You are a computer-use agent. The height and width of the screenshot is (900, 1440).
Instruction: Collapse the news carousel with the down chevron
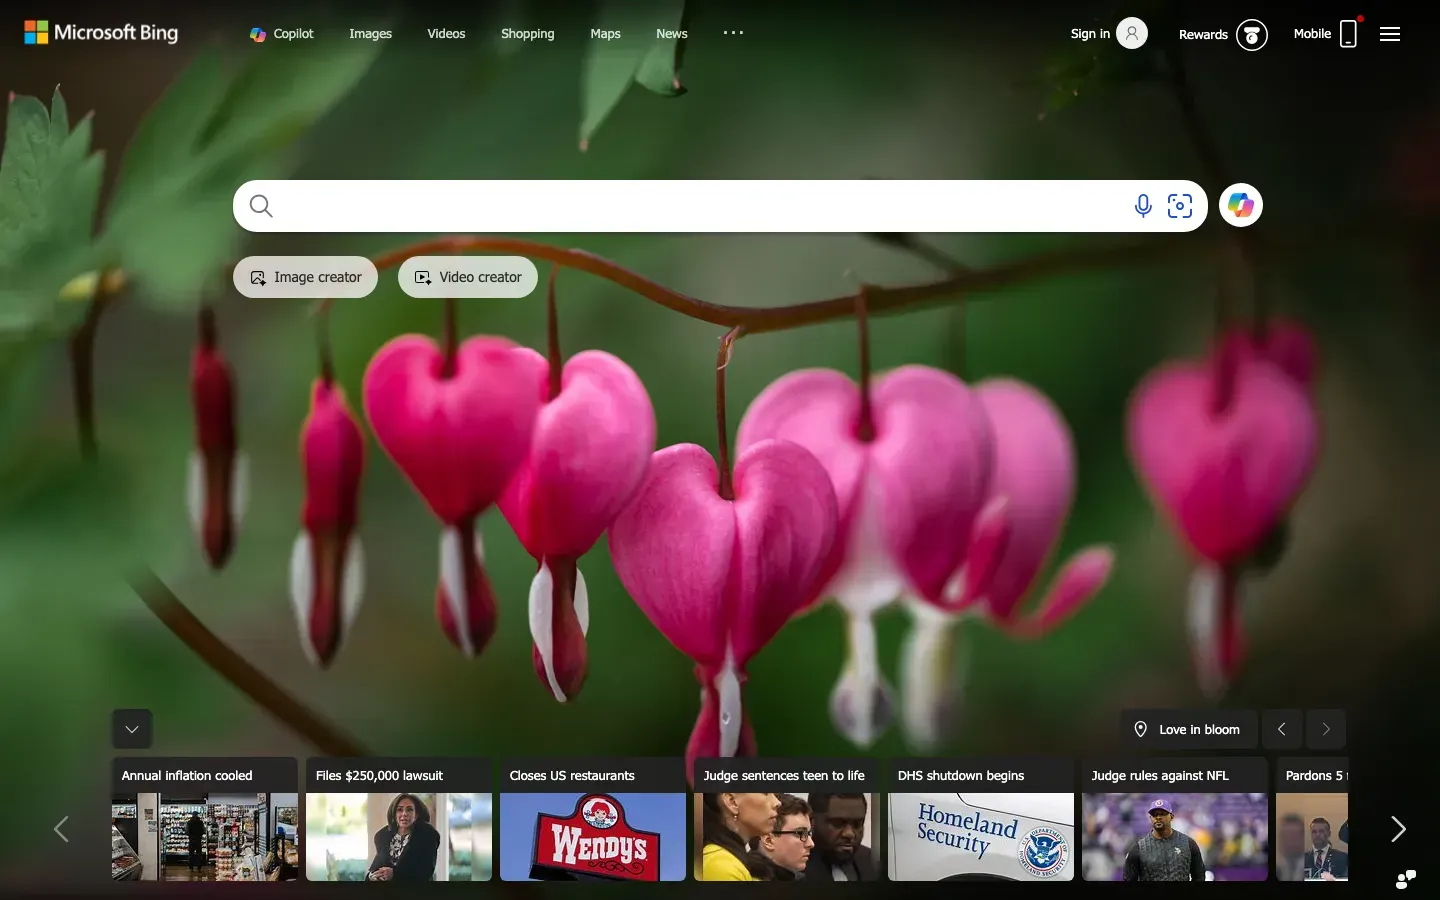tap(131, 729)
